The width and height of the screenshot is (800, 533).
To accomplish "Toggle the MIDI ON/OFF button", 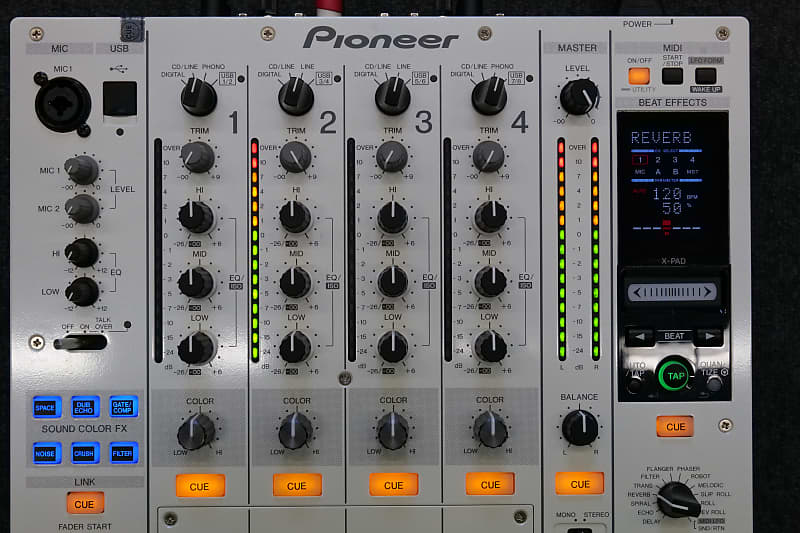I will click(639, 76).
